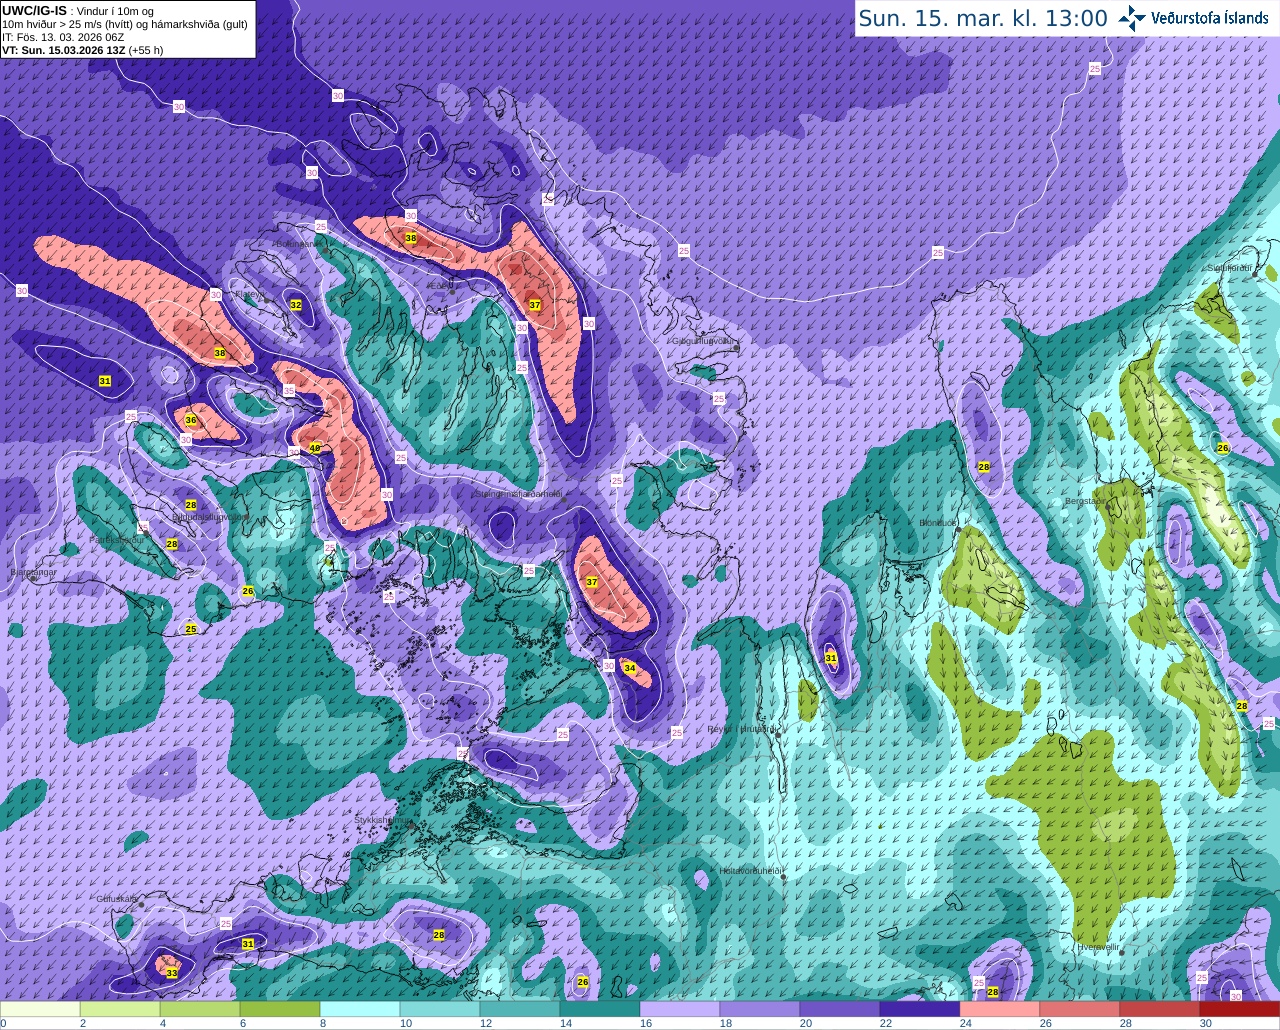
Task: Select the 18–20 light purple legend swatch
Action: [x=760, y=1009]
